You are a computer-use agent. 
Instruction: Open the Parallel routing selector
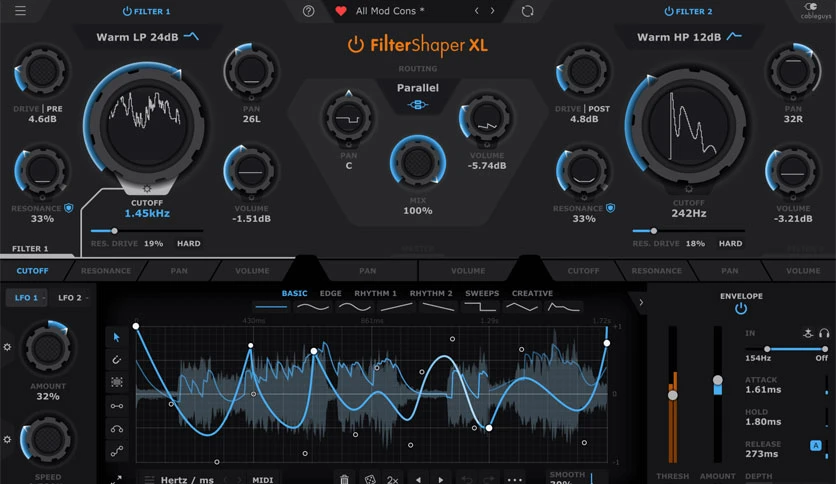pyautogui.click(x=417, y=88)
